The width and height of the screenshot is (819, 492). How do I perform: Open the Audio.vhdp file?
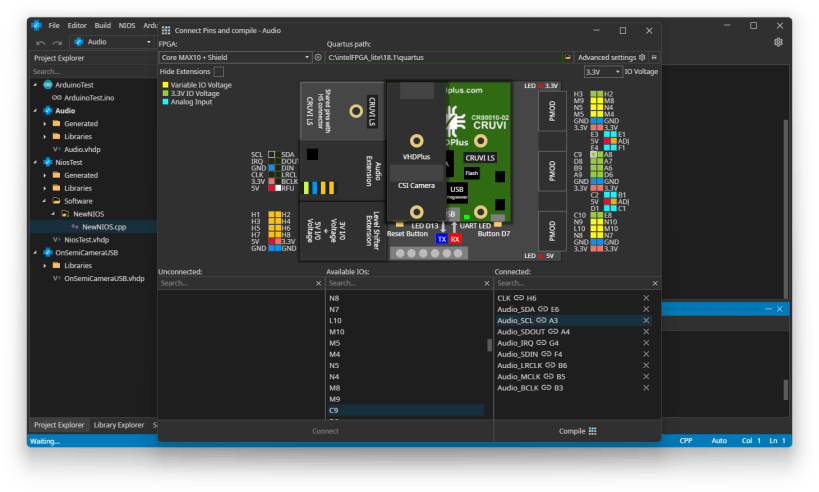click(83, 149)
